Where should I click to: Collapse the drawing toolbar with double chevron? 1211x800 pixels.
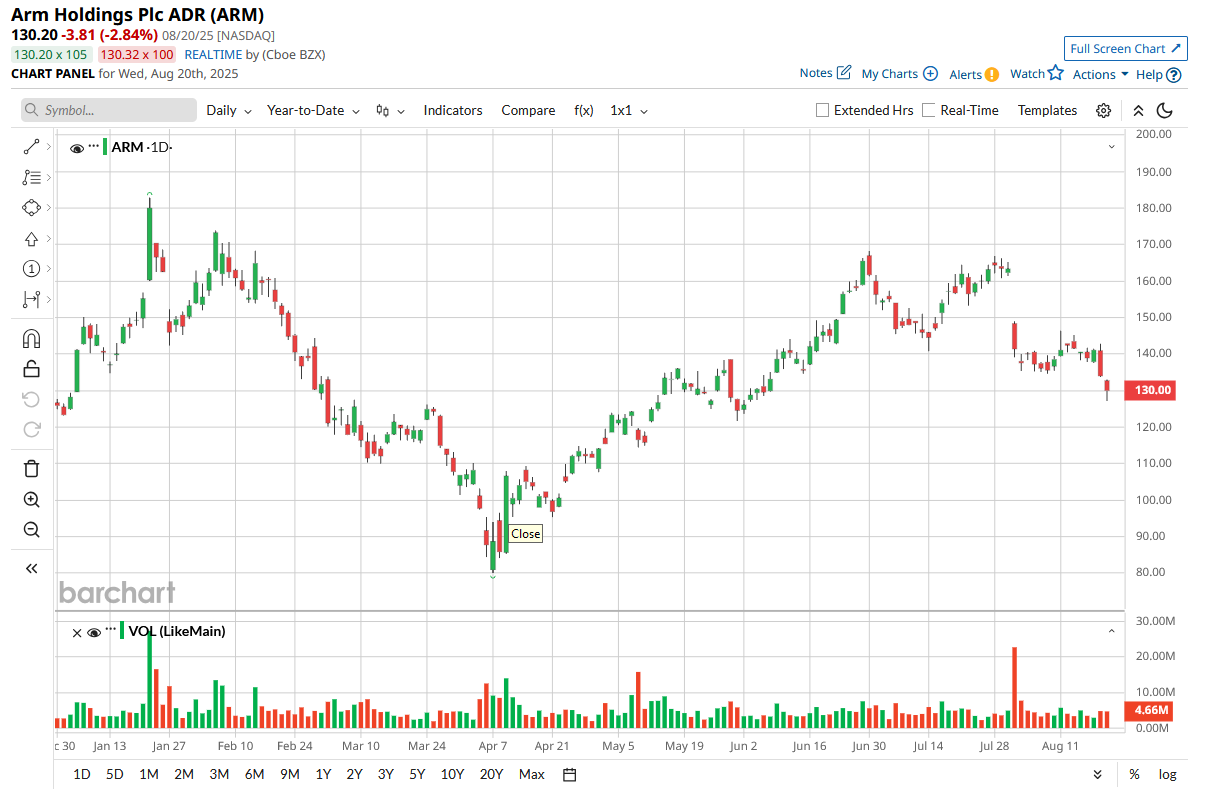coord(31,568)
